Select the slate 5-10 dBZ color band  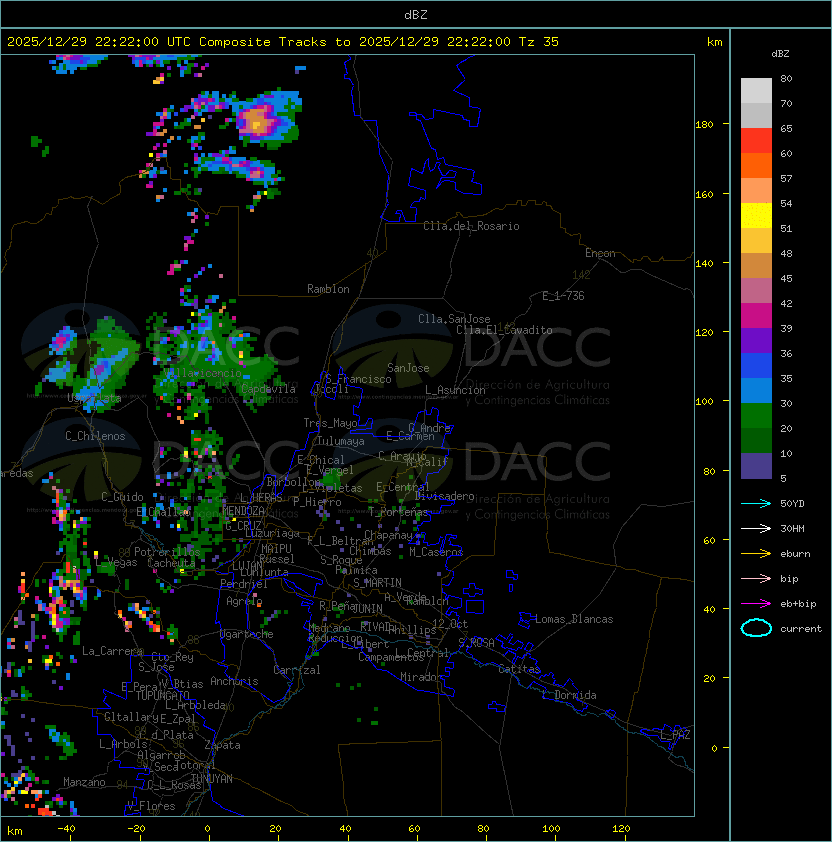pyautogui.click(x=756, y=466)
